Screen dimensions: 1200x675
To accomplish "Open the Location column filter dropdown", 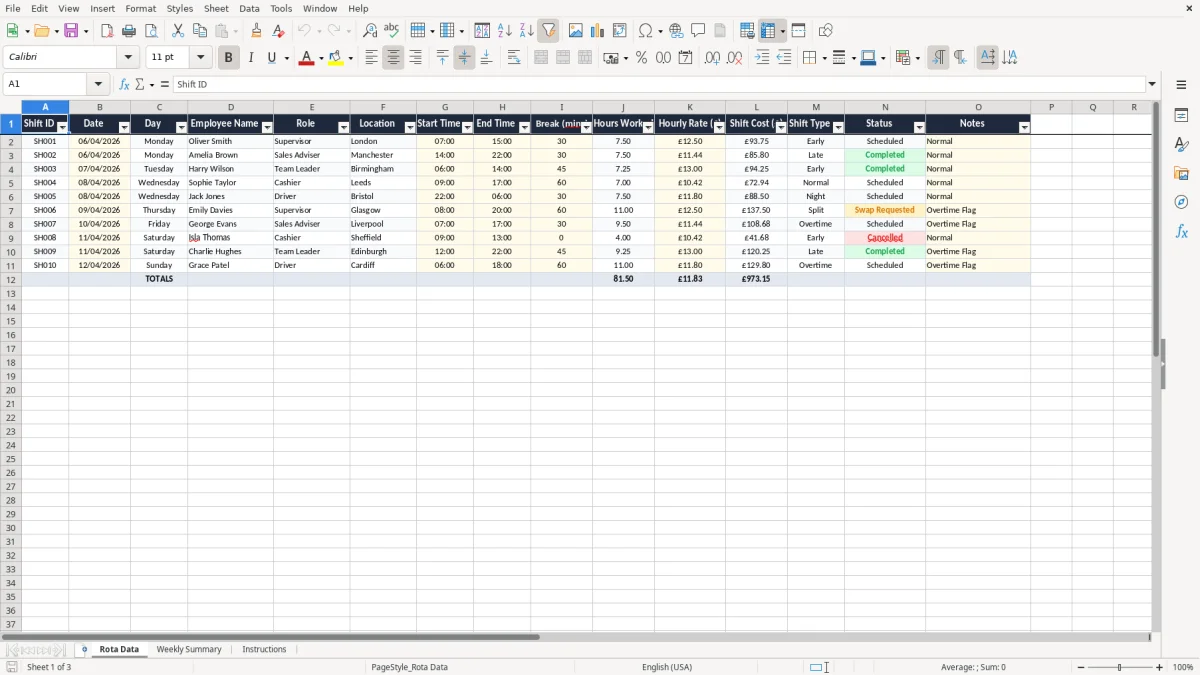I will [x=410, y=127].
